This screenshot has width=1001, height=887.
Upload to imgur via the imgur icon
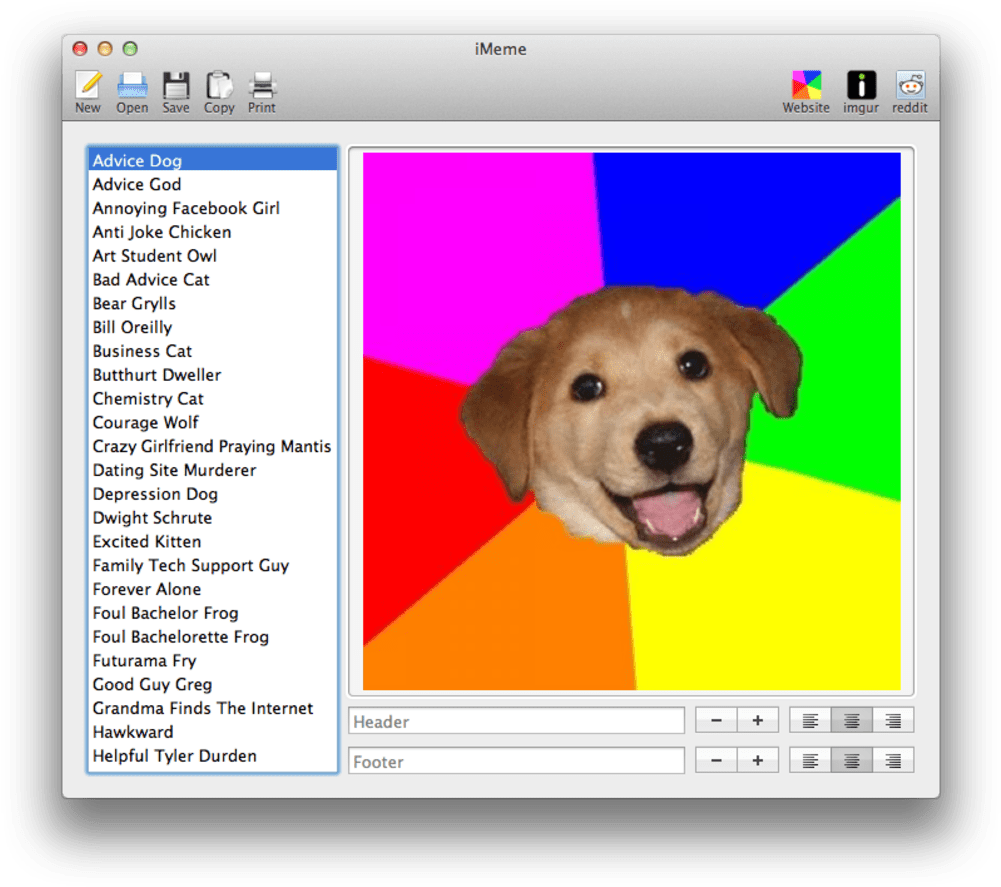pos(861,85)
